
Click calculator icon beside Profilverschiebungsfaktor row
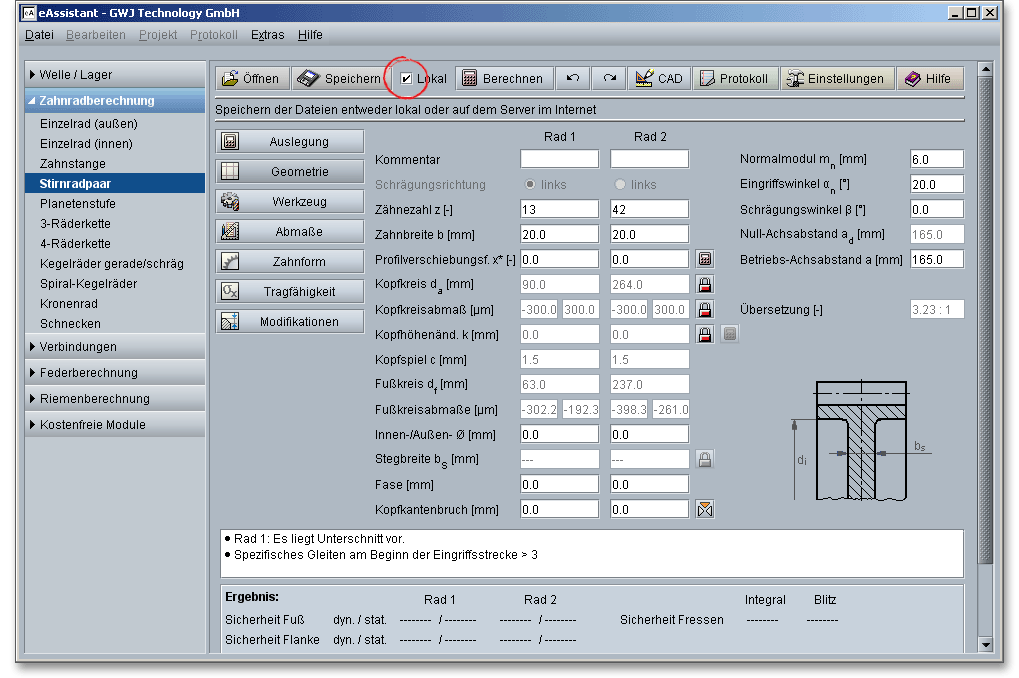pyautogui.click(x=705, y=259)
